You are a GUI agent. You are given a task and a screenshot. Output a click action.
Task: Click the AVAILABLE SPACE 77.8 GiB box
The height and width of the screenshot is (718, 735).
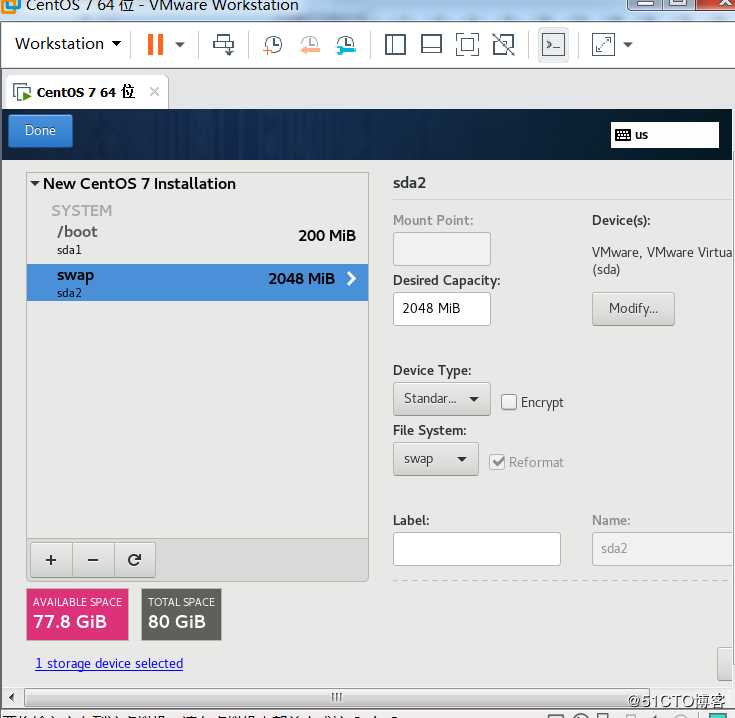pos(77,614)
